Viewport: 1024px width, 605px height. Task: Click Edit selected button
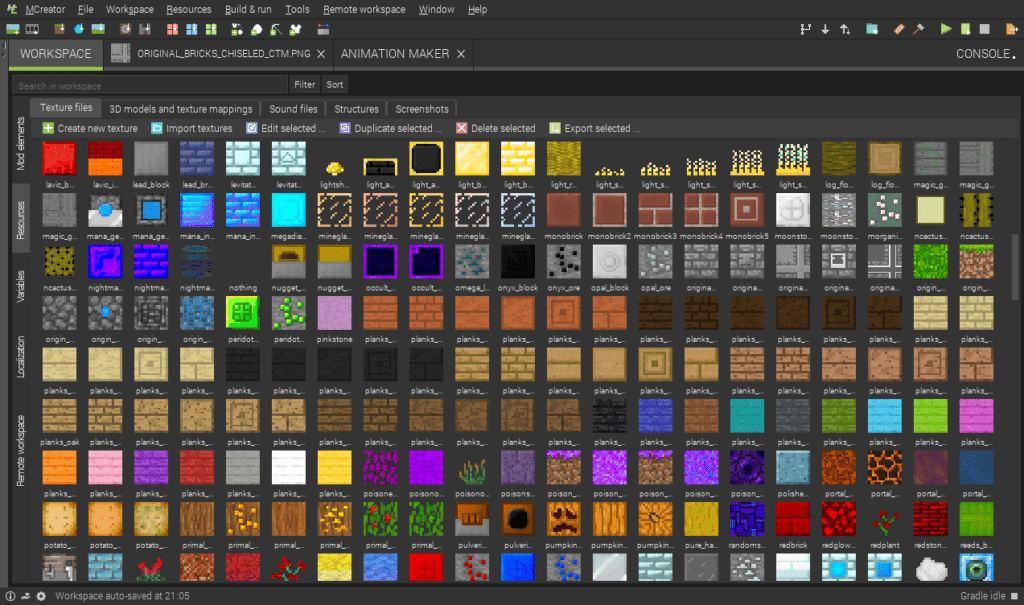pos(285,128)
